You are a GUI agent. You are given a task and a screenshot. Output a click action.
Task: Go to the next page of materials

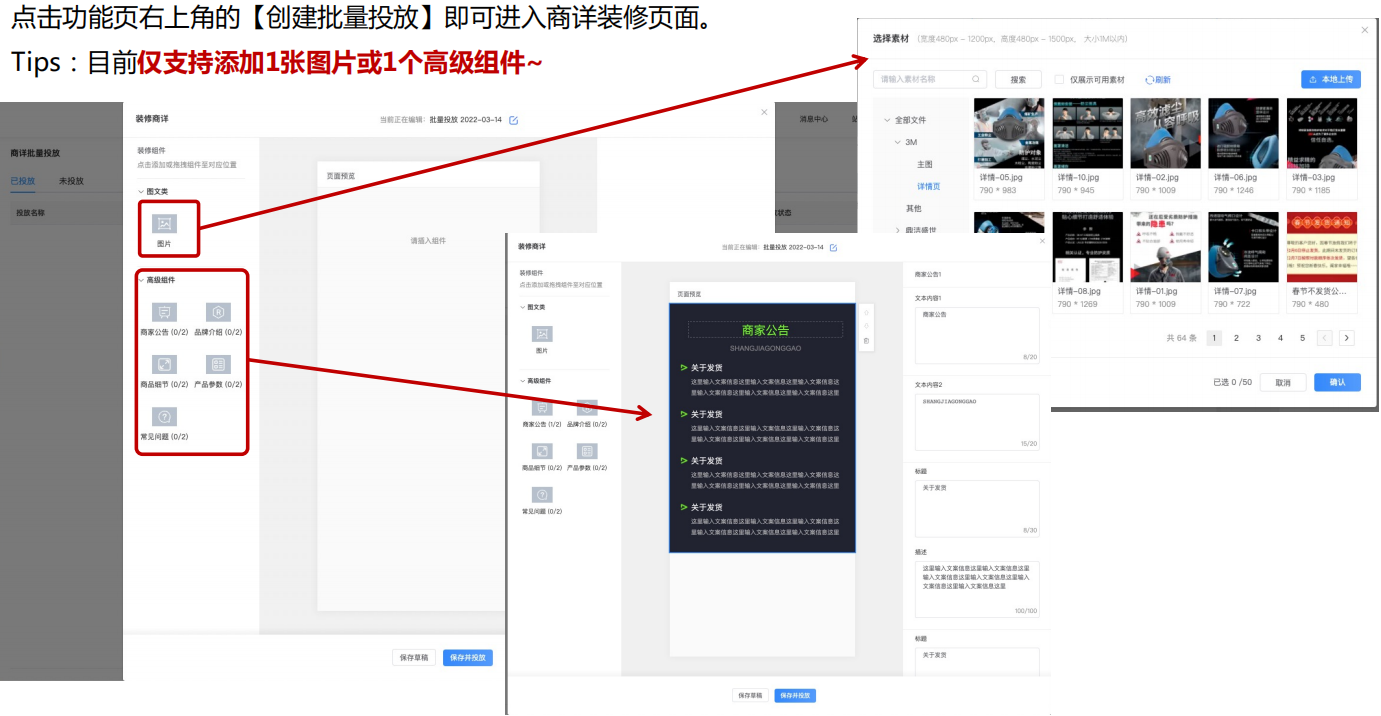point(1347,338)
